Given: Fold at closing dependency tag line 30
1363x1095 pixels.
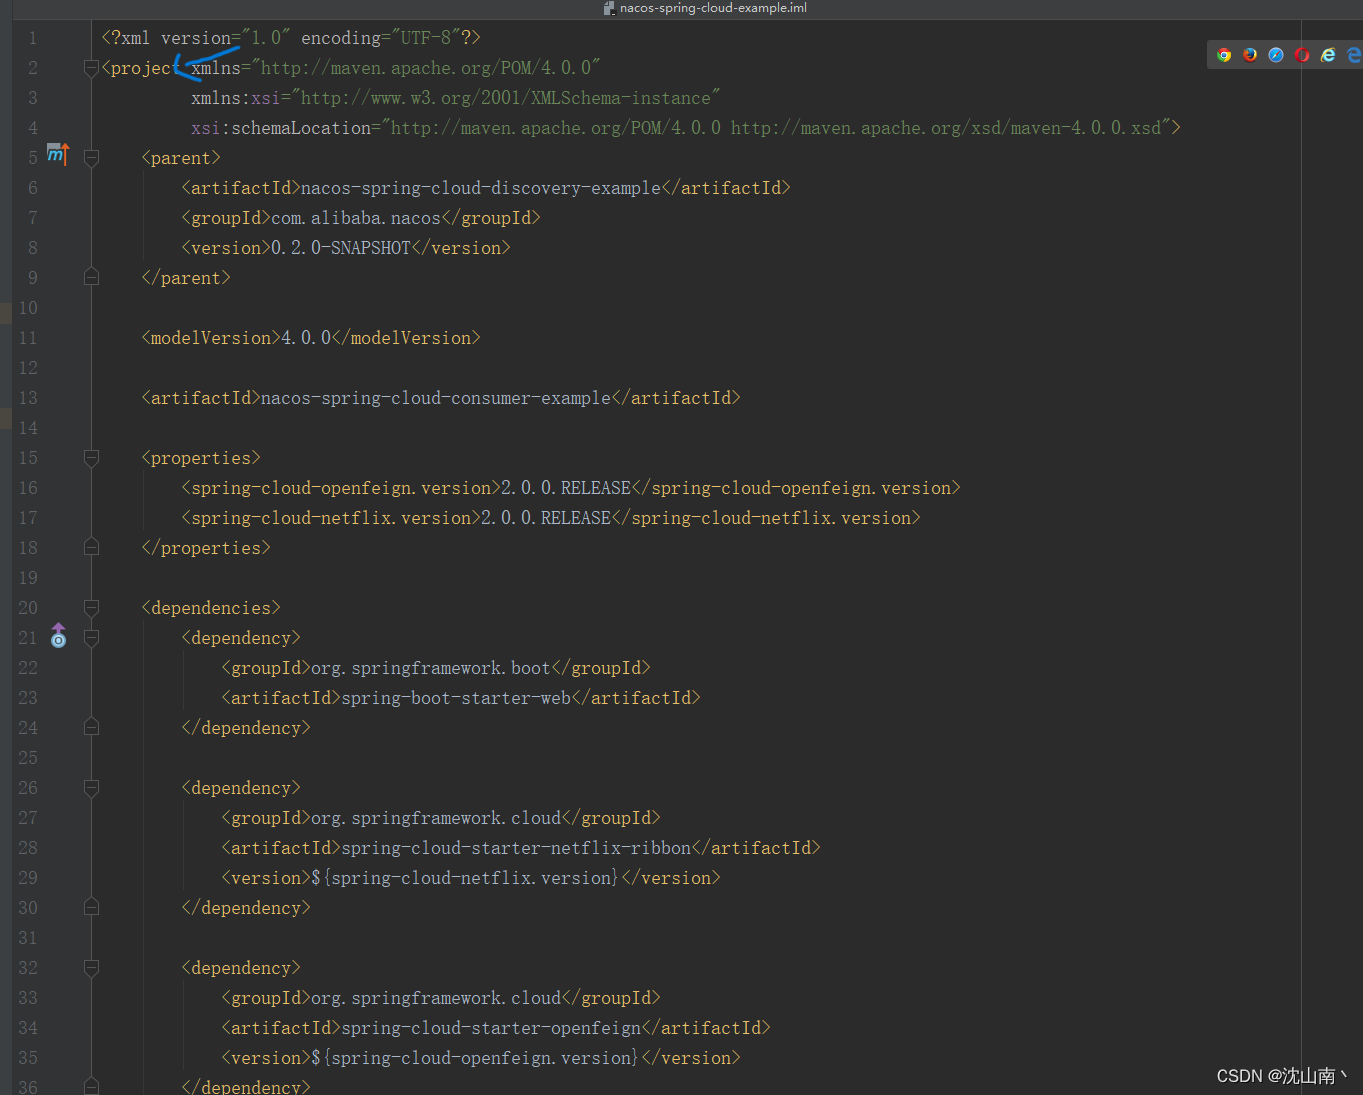Looking at the screenshot, I should coord(91,907).
